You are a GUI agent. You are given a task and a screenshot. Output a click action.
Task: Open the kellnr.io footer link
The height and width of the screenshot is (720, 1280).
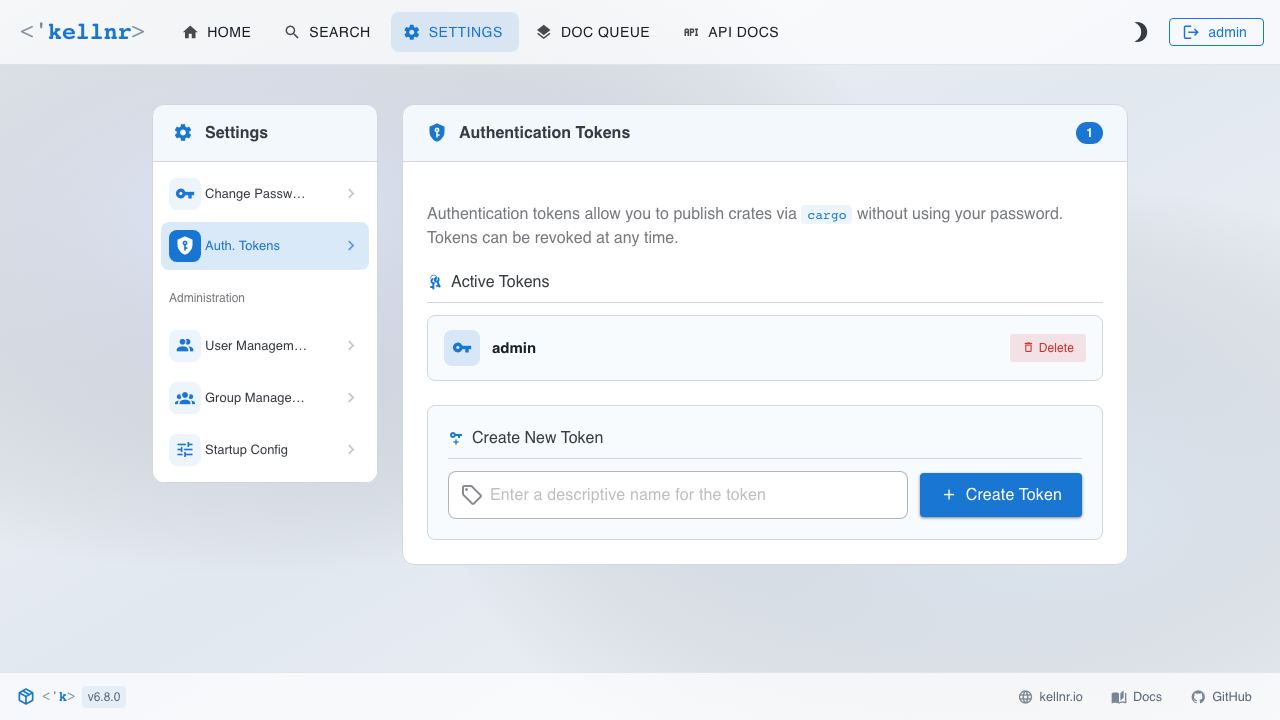(x=1051, y=697)
